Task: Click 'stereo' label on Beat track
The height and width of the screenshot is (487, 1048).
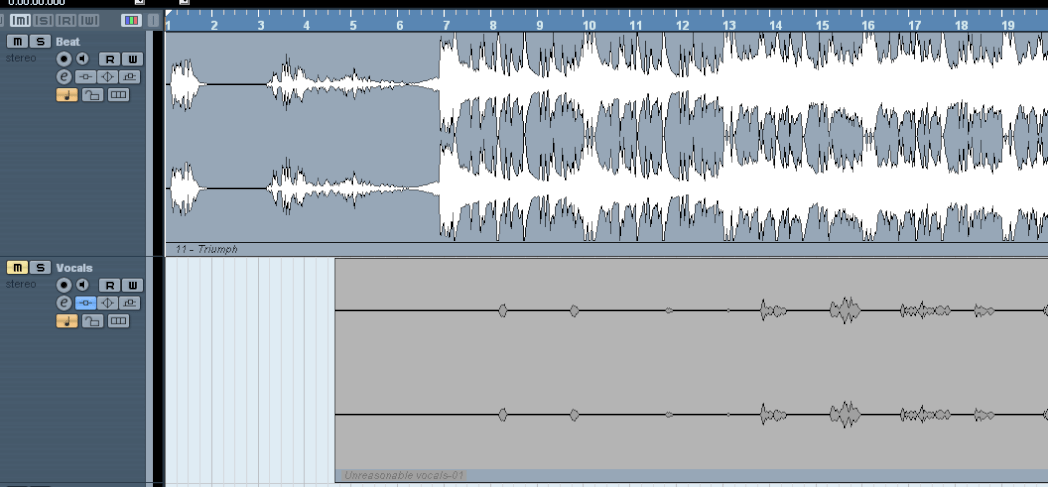Action: 21,58
